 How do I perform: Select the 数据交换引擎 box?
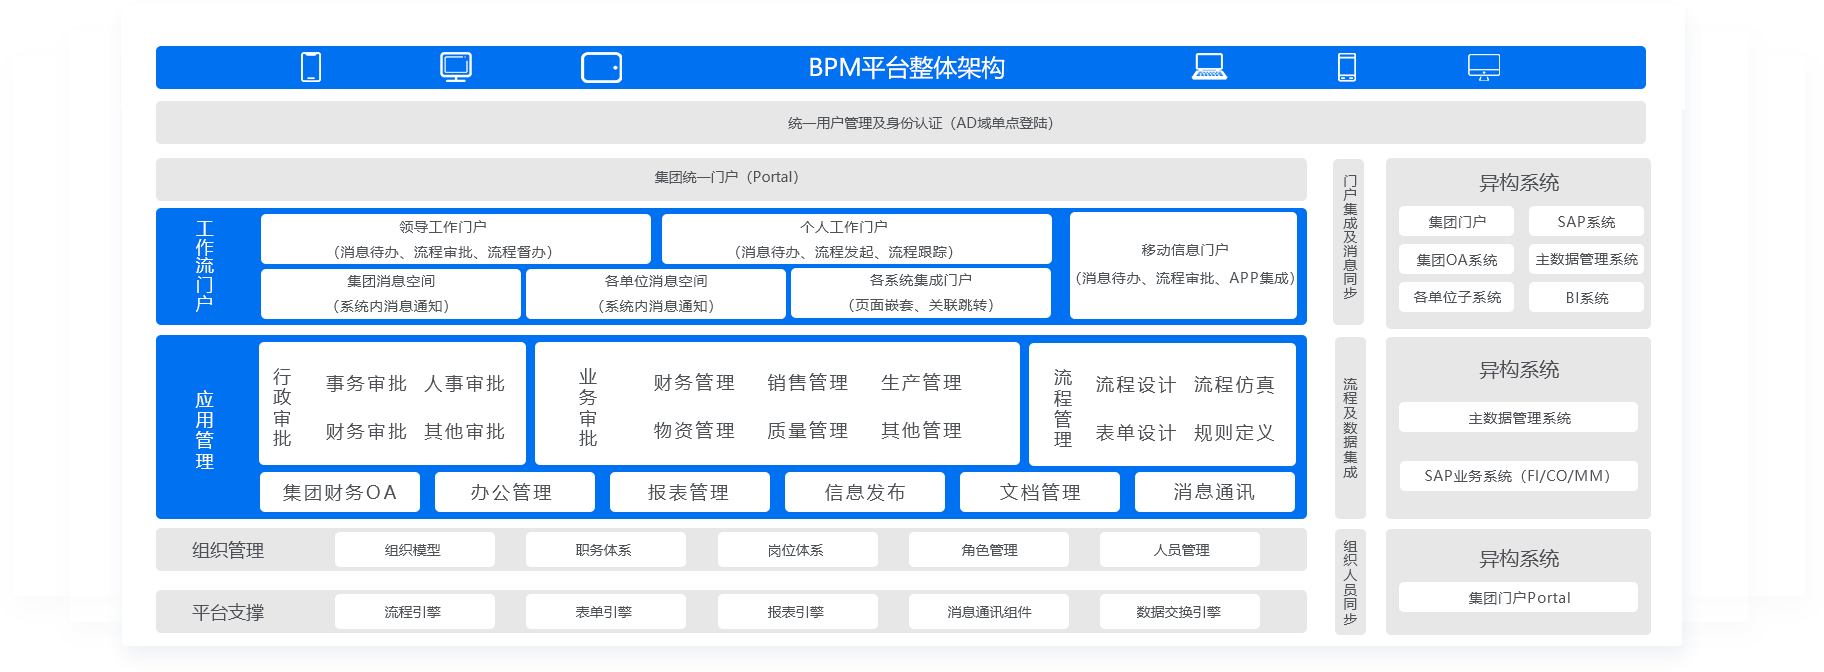pyautogui.click(x=1179, y=612)
